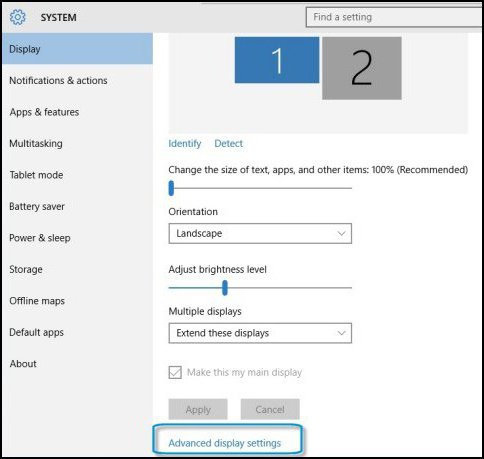
Task: Switch to Power & sleep settings
Action: coord(40,238)
